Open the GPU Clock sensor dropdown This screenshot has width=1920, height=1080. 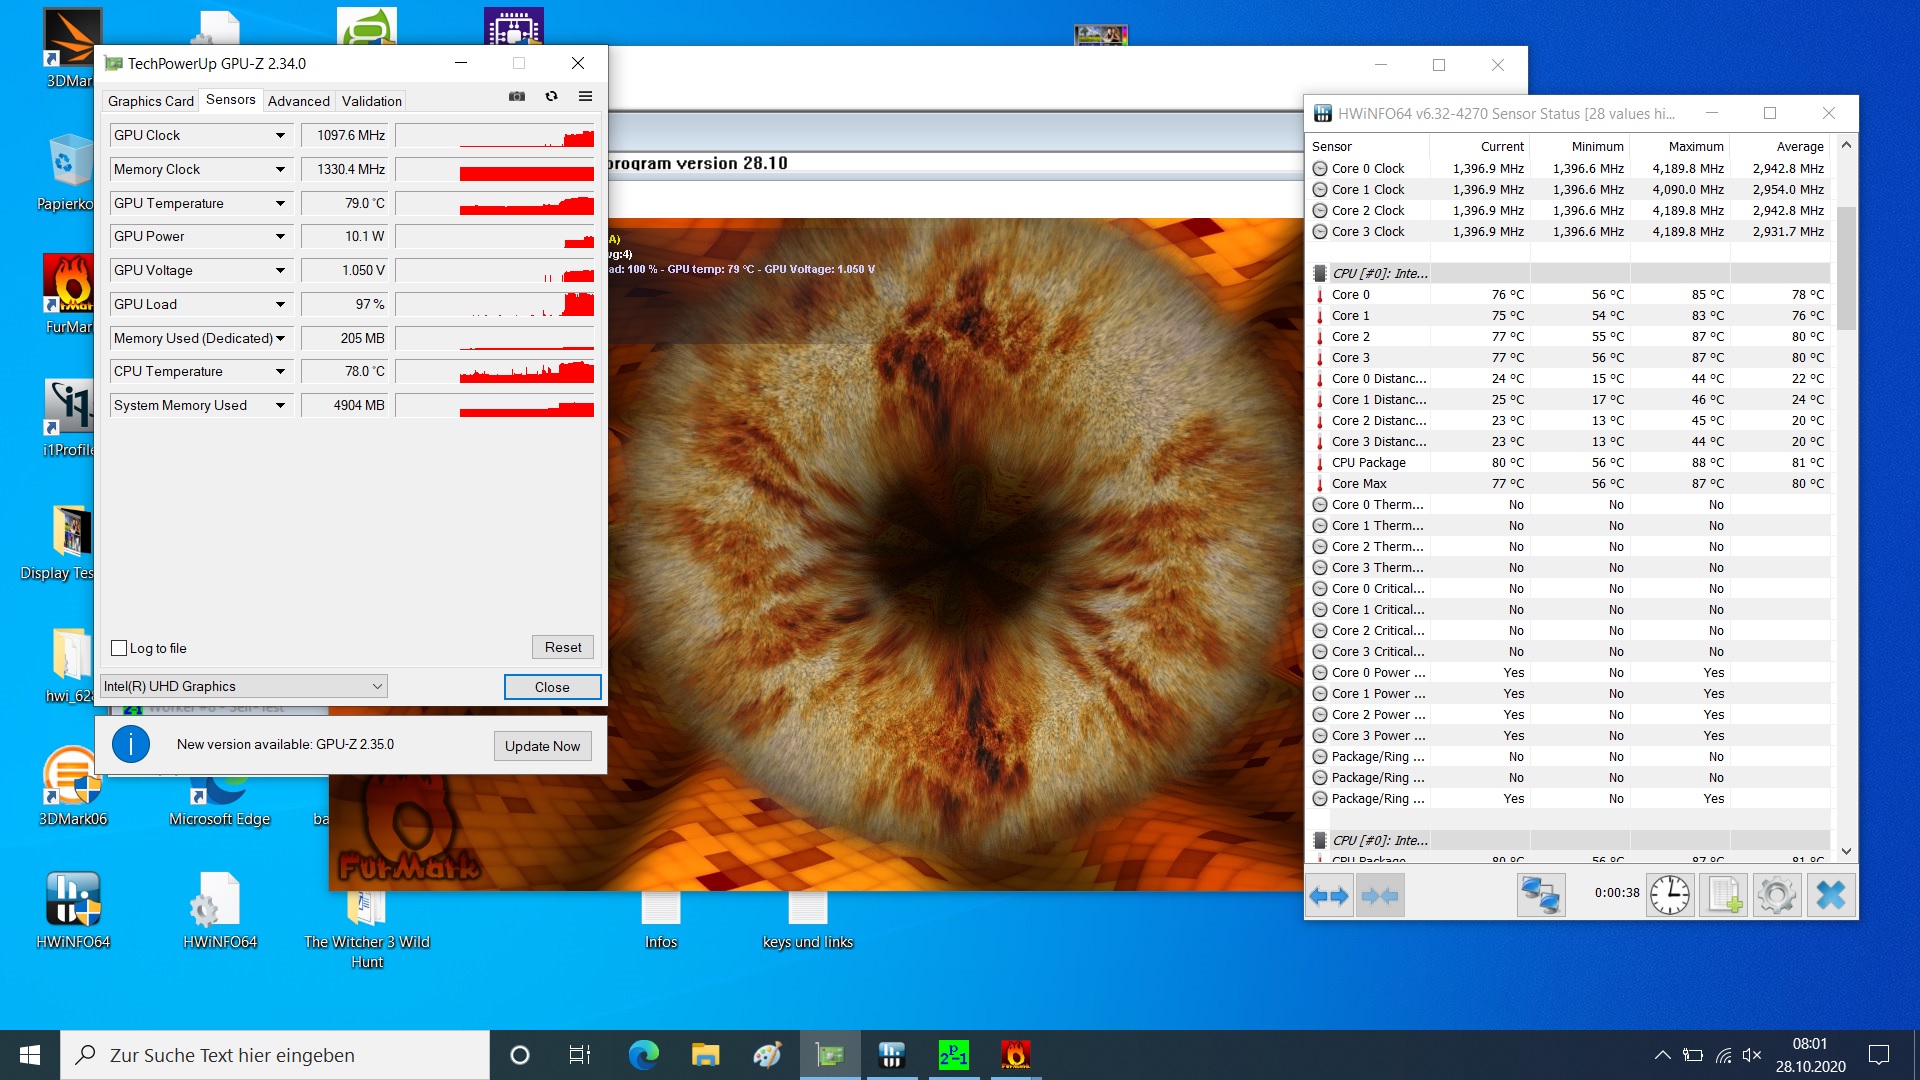pyautogui.click(x=280, y=136)
